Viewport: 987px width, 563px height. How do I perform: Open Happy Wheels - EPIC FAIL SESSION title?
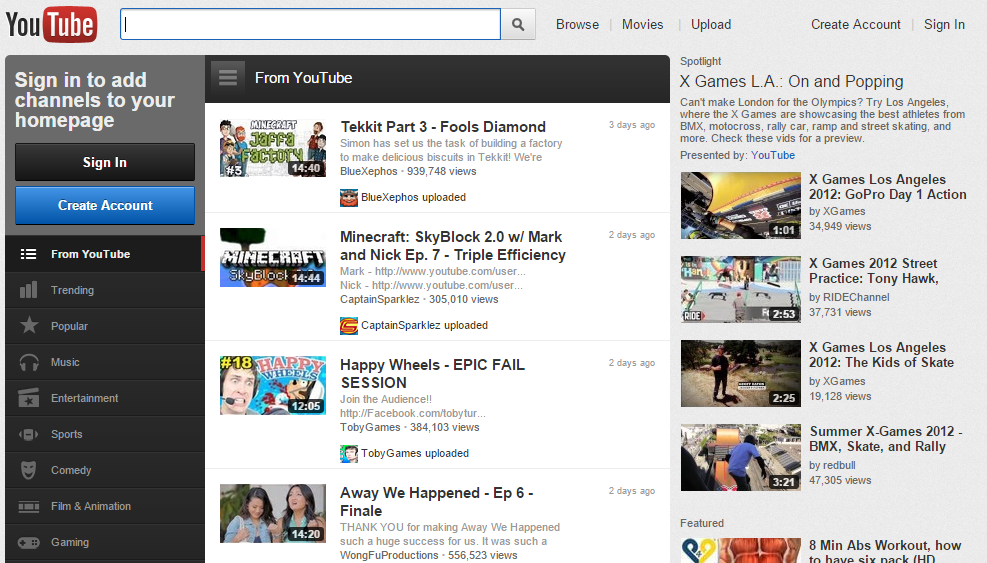click(432, 373)
